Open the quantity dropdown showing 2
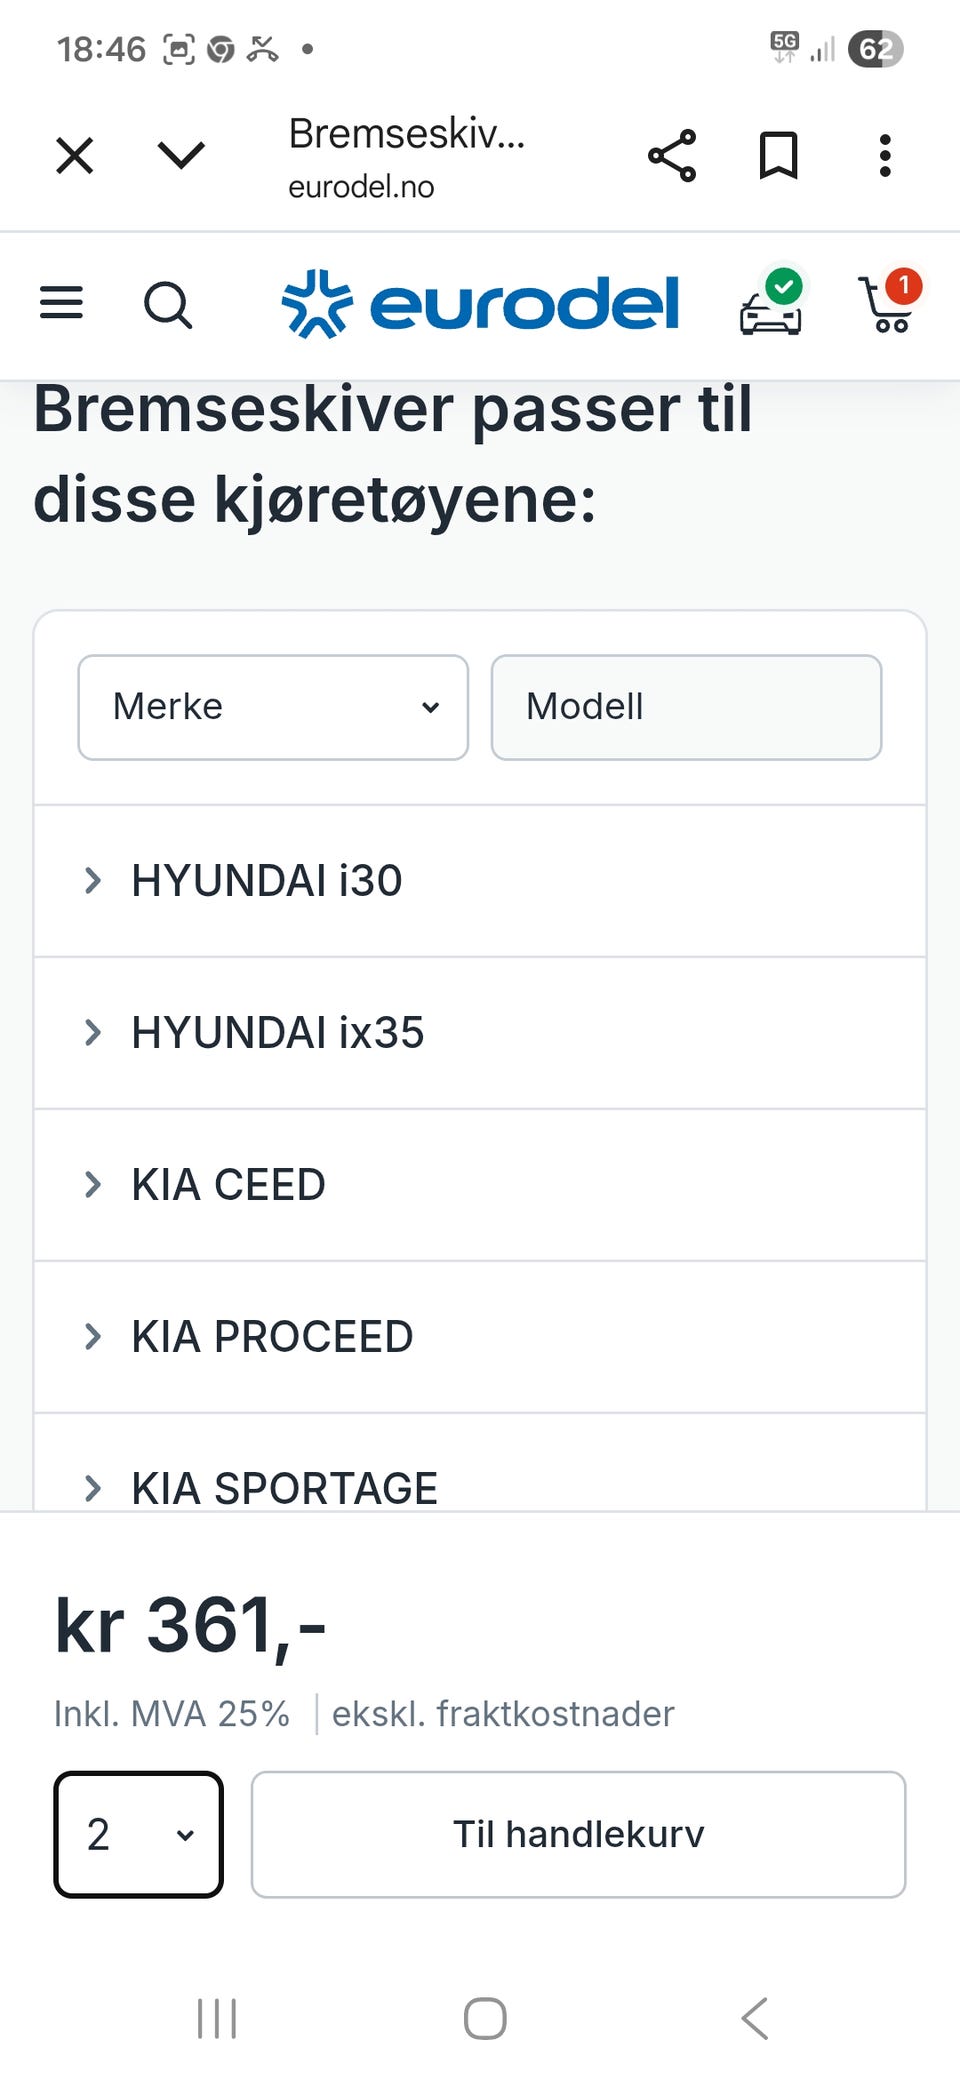 click(139, 1834)
